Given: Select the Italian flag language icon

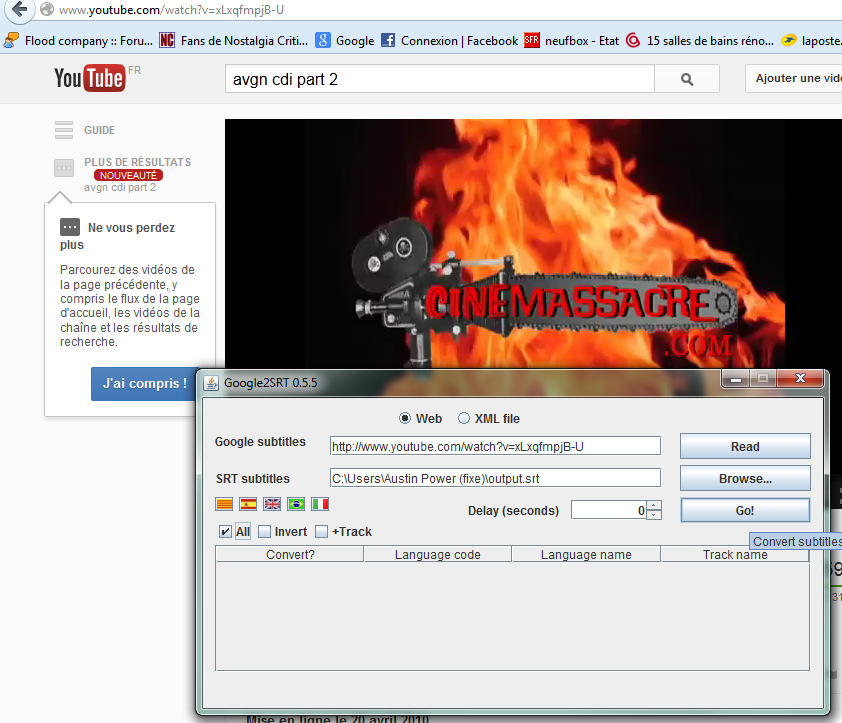Looking at the screenshot, I should [x=320, y=504].
